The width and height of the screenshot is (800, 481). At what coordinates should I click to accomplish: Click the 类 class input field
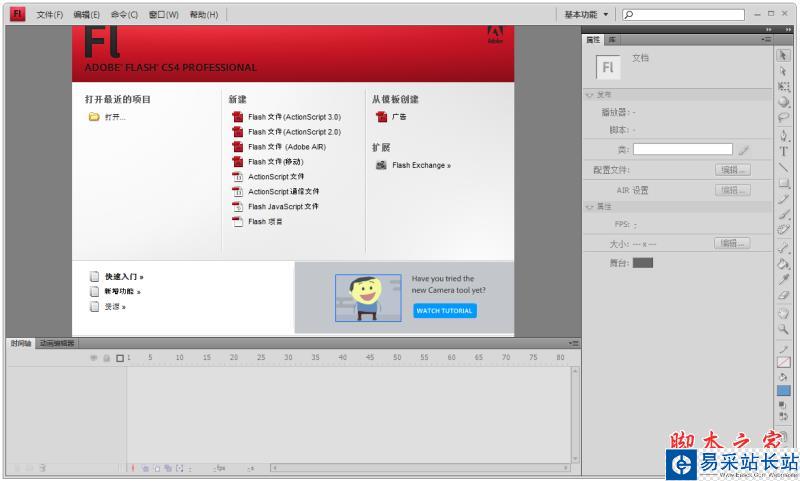[x=683, y=149]
